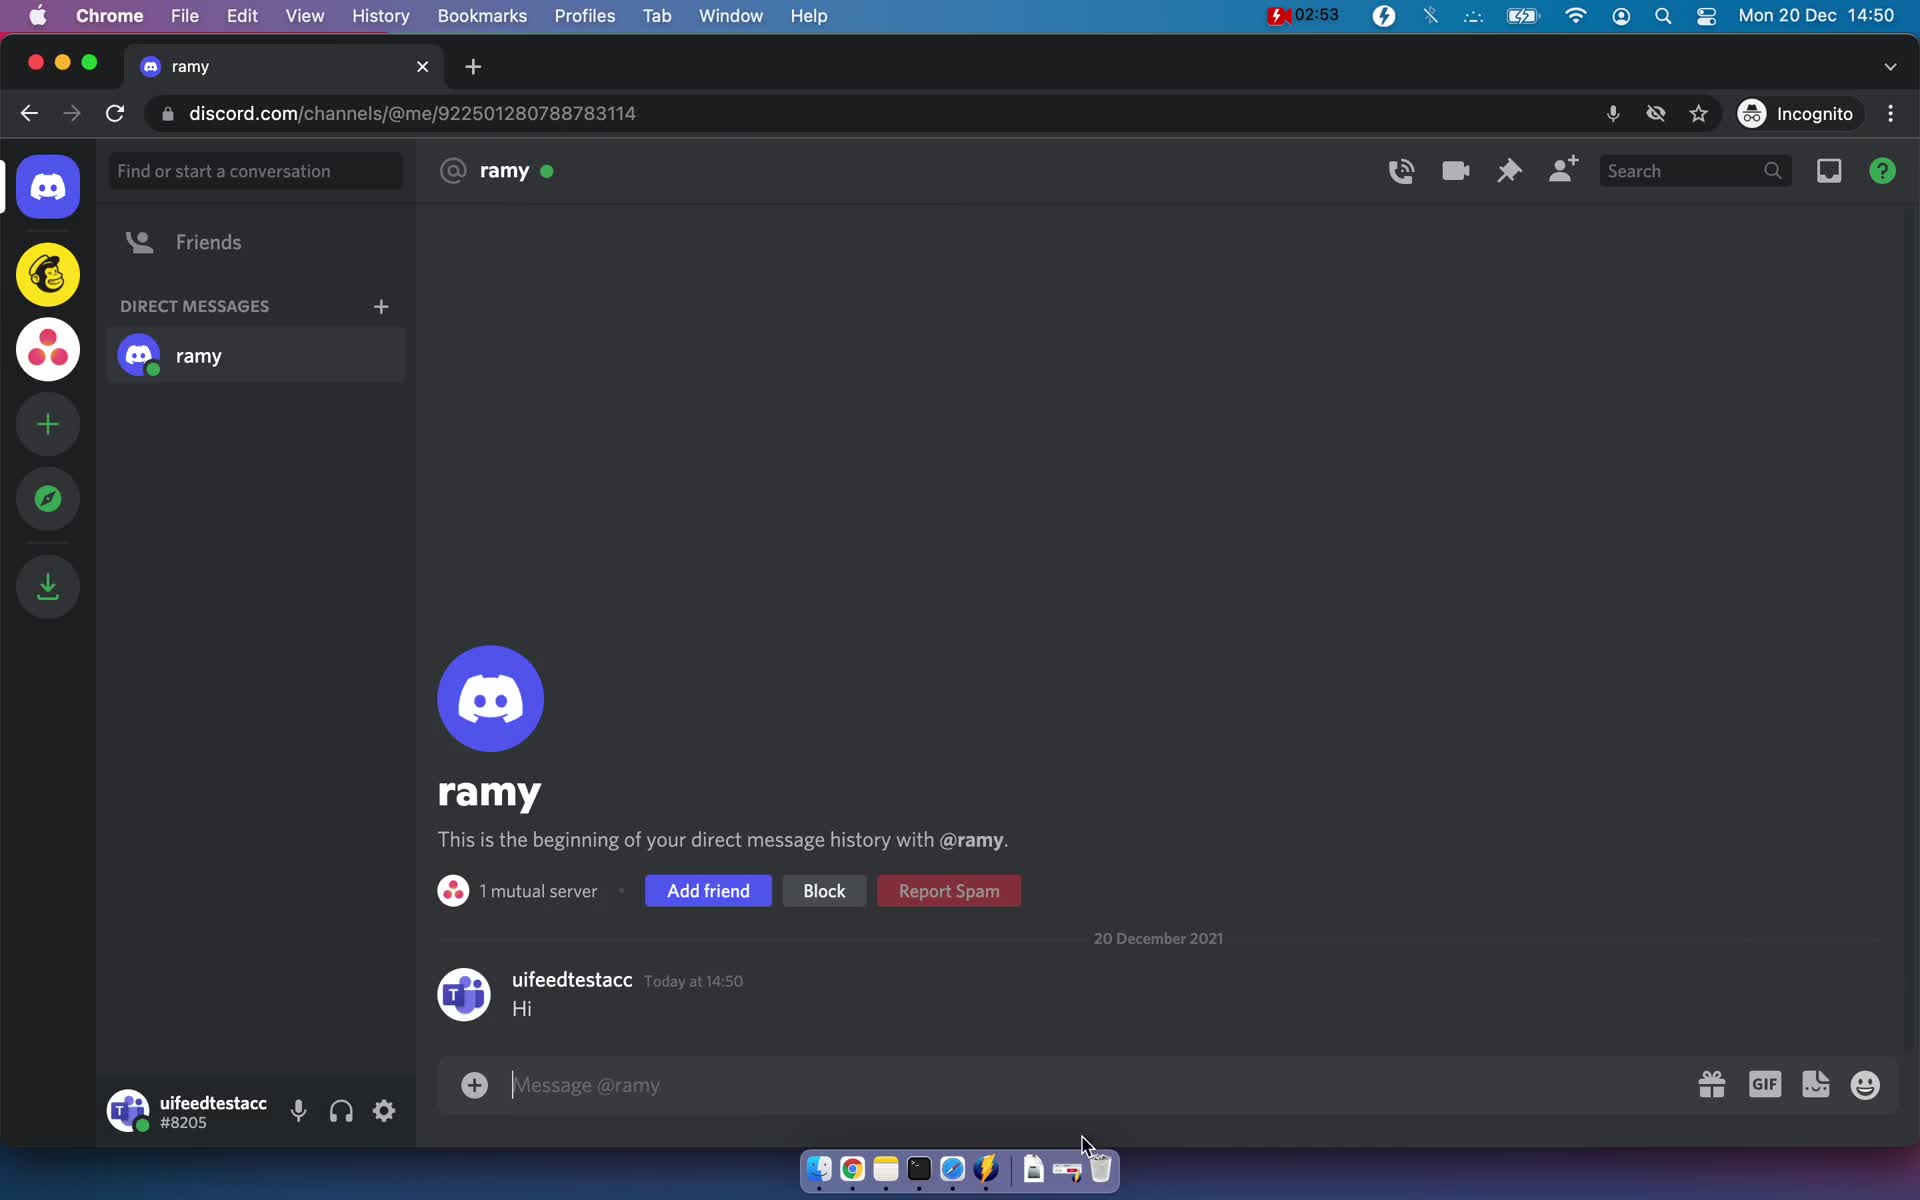Open Chrome Profiles menu
This screenshot has height=1200, width=1920.
pos(585,16)
